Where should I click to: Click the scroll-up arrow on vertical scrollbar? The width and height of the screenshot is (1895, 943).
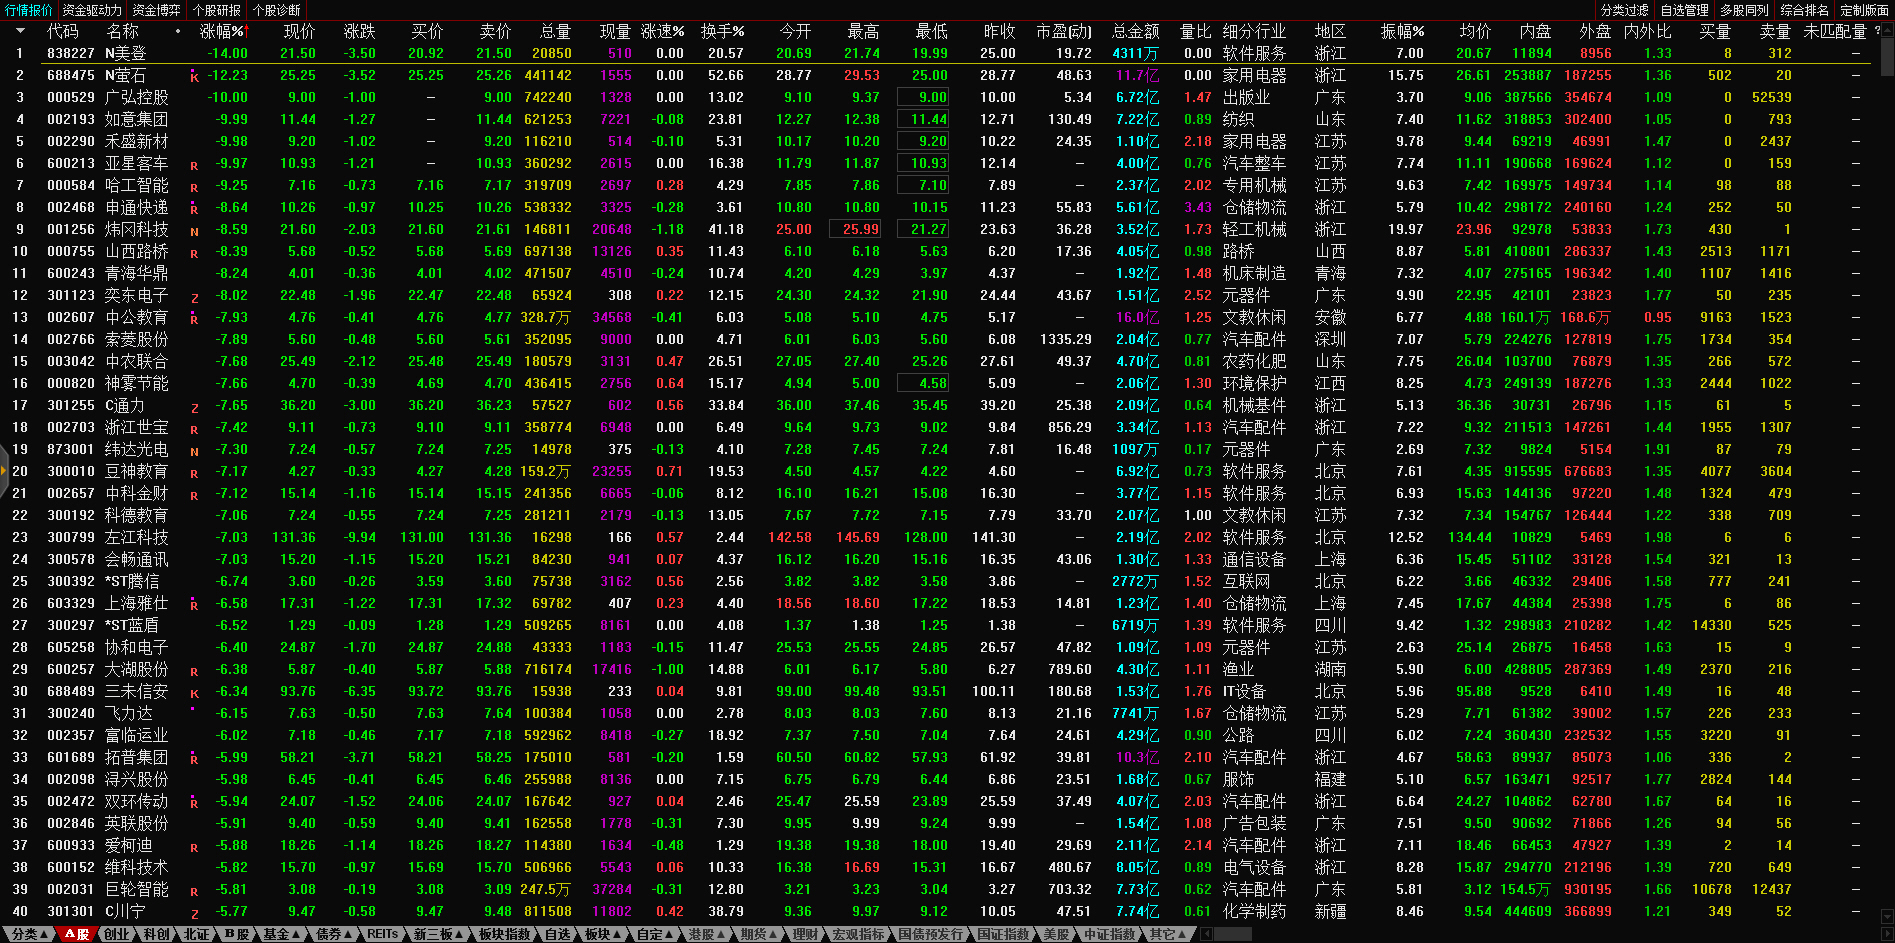pos(1887,31)
